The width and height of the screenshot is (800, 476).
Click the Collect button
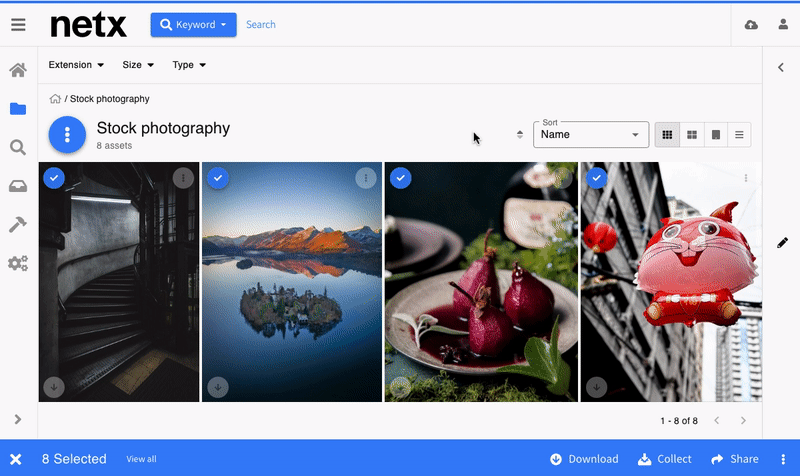click(x=664, y=459)
